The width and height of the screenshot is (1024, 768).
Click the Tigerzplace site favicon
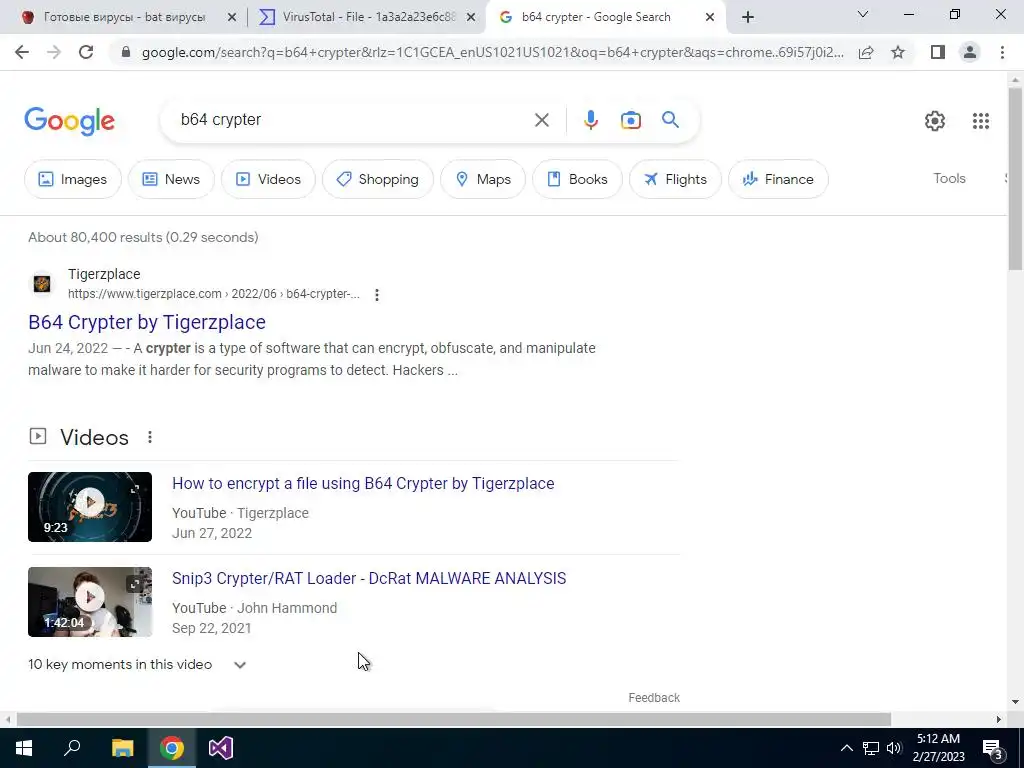(42, 283)
